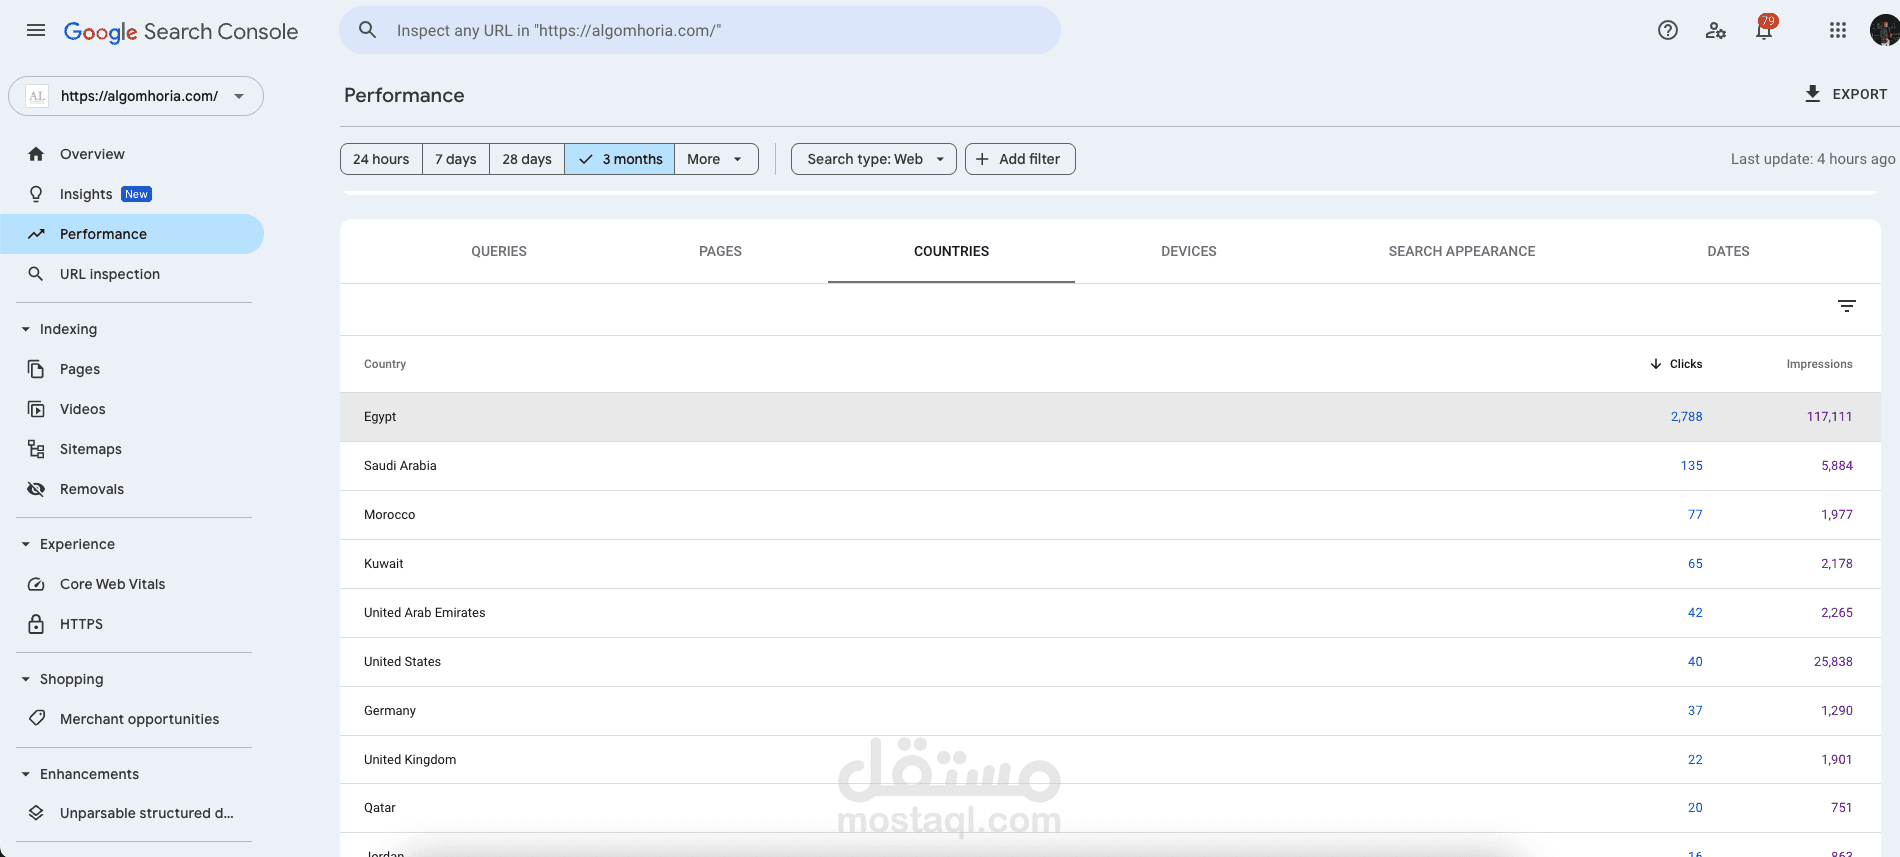Viewport: 1900px width, 857px height.
Task: Click the HTTPS padlock icon
Action: click(x=36, y=624)
